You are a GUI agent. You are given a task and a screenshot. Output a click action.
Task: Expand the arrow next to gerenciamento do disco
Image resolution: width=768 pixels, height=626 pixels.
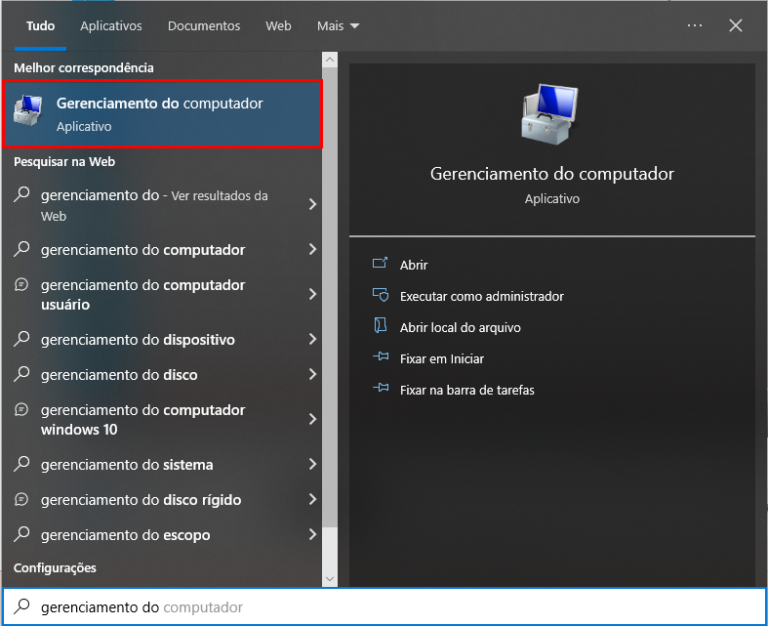(312, 375)
